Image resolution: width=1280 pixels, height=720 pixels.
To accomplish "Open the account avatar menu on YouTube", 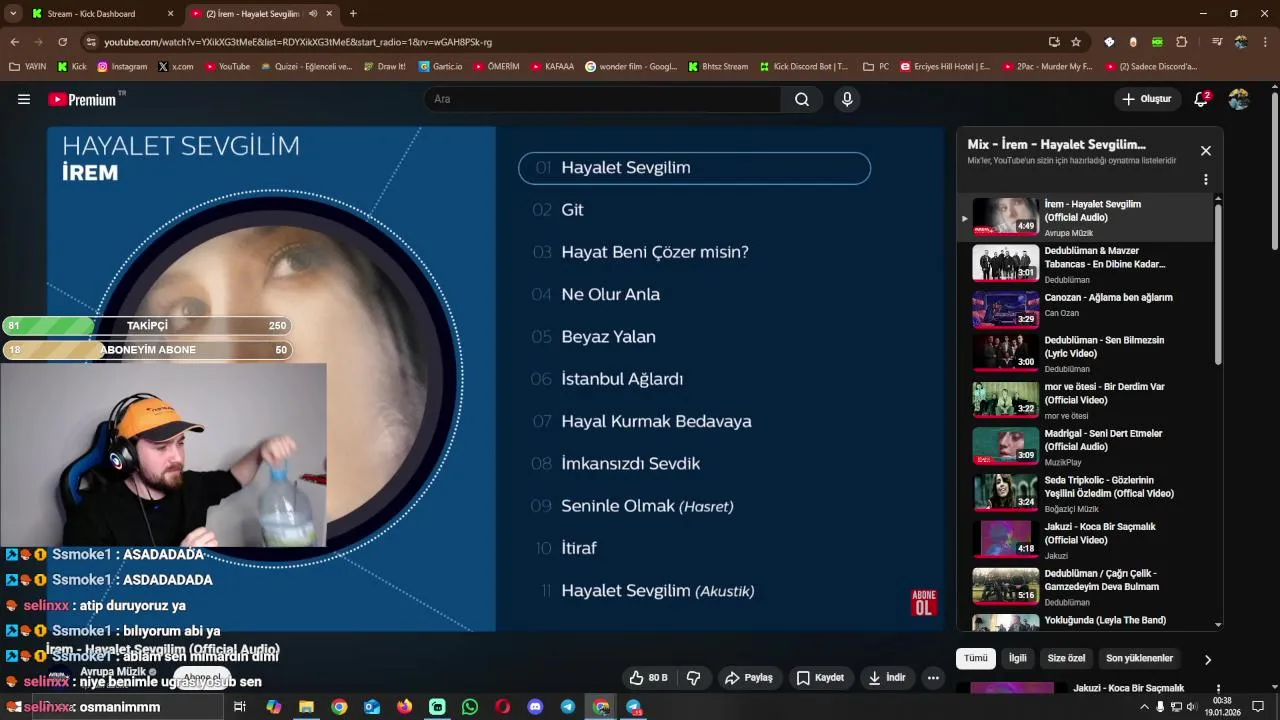I will click(x=1239, y=99).
